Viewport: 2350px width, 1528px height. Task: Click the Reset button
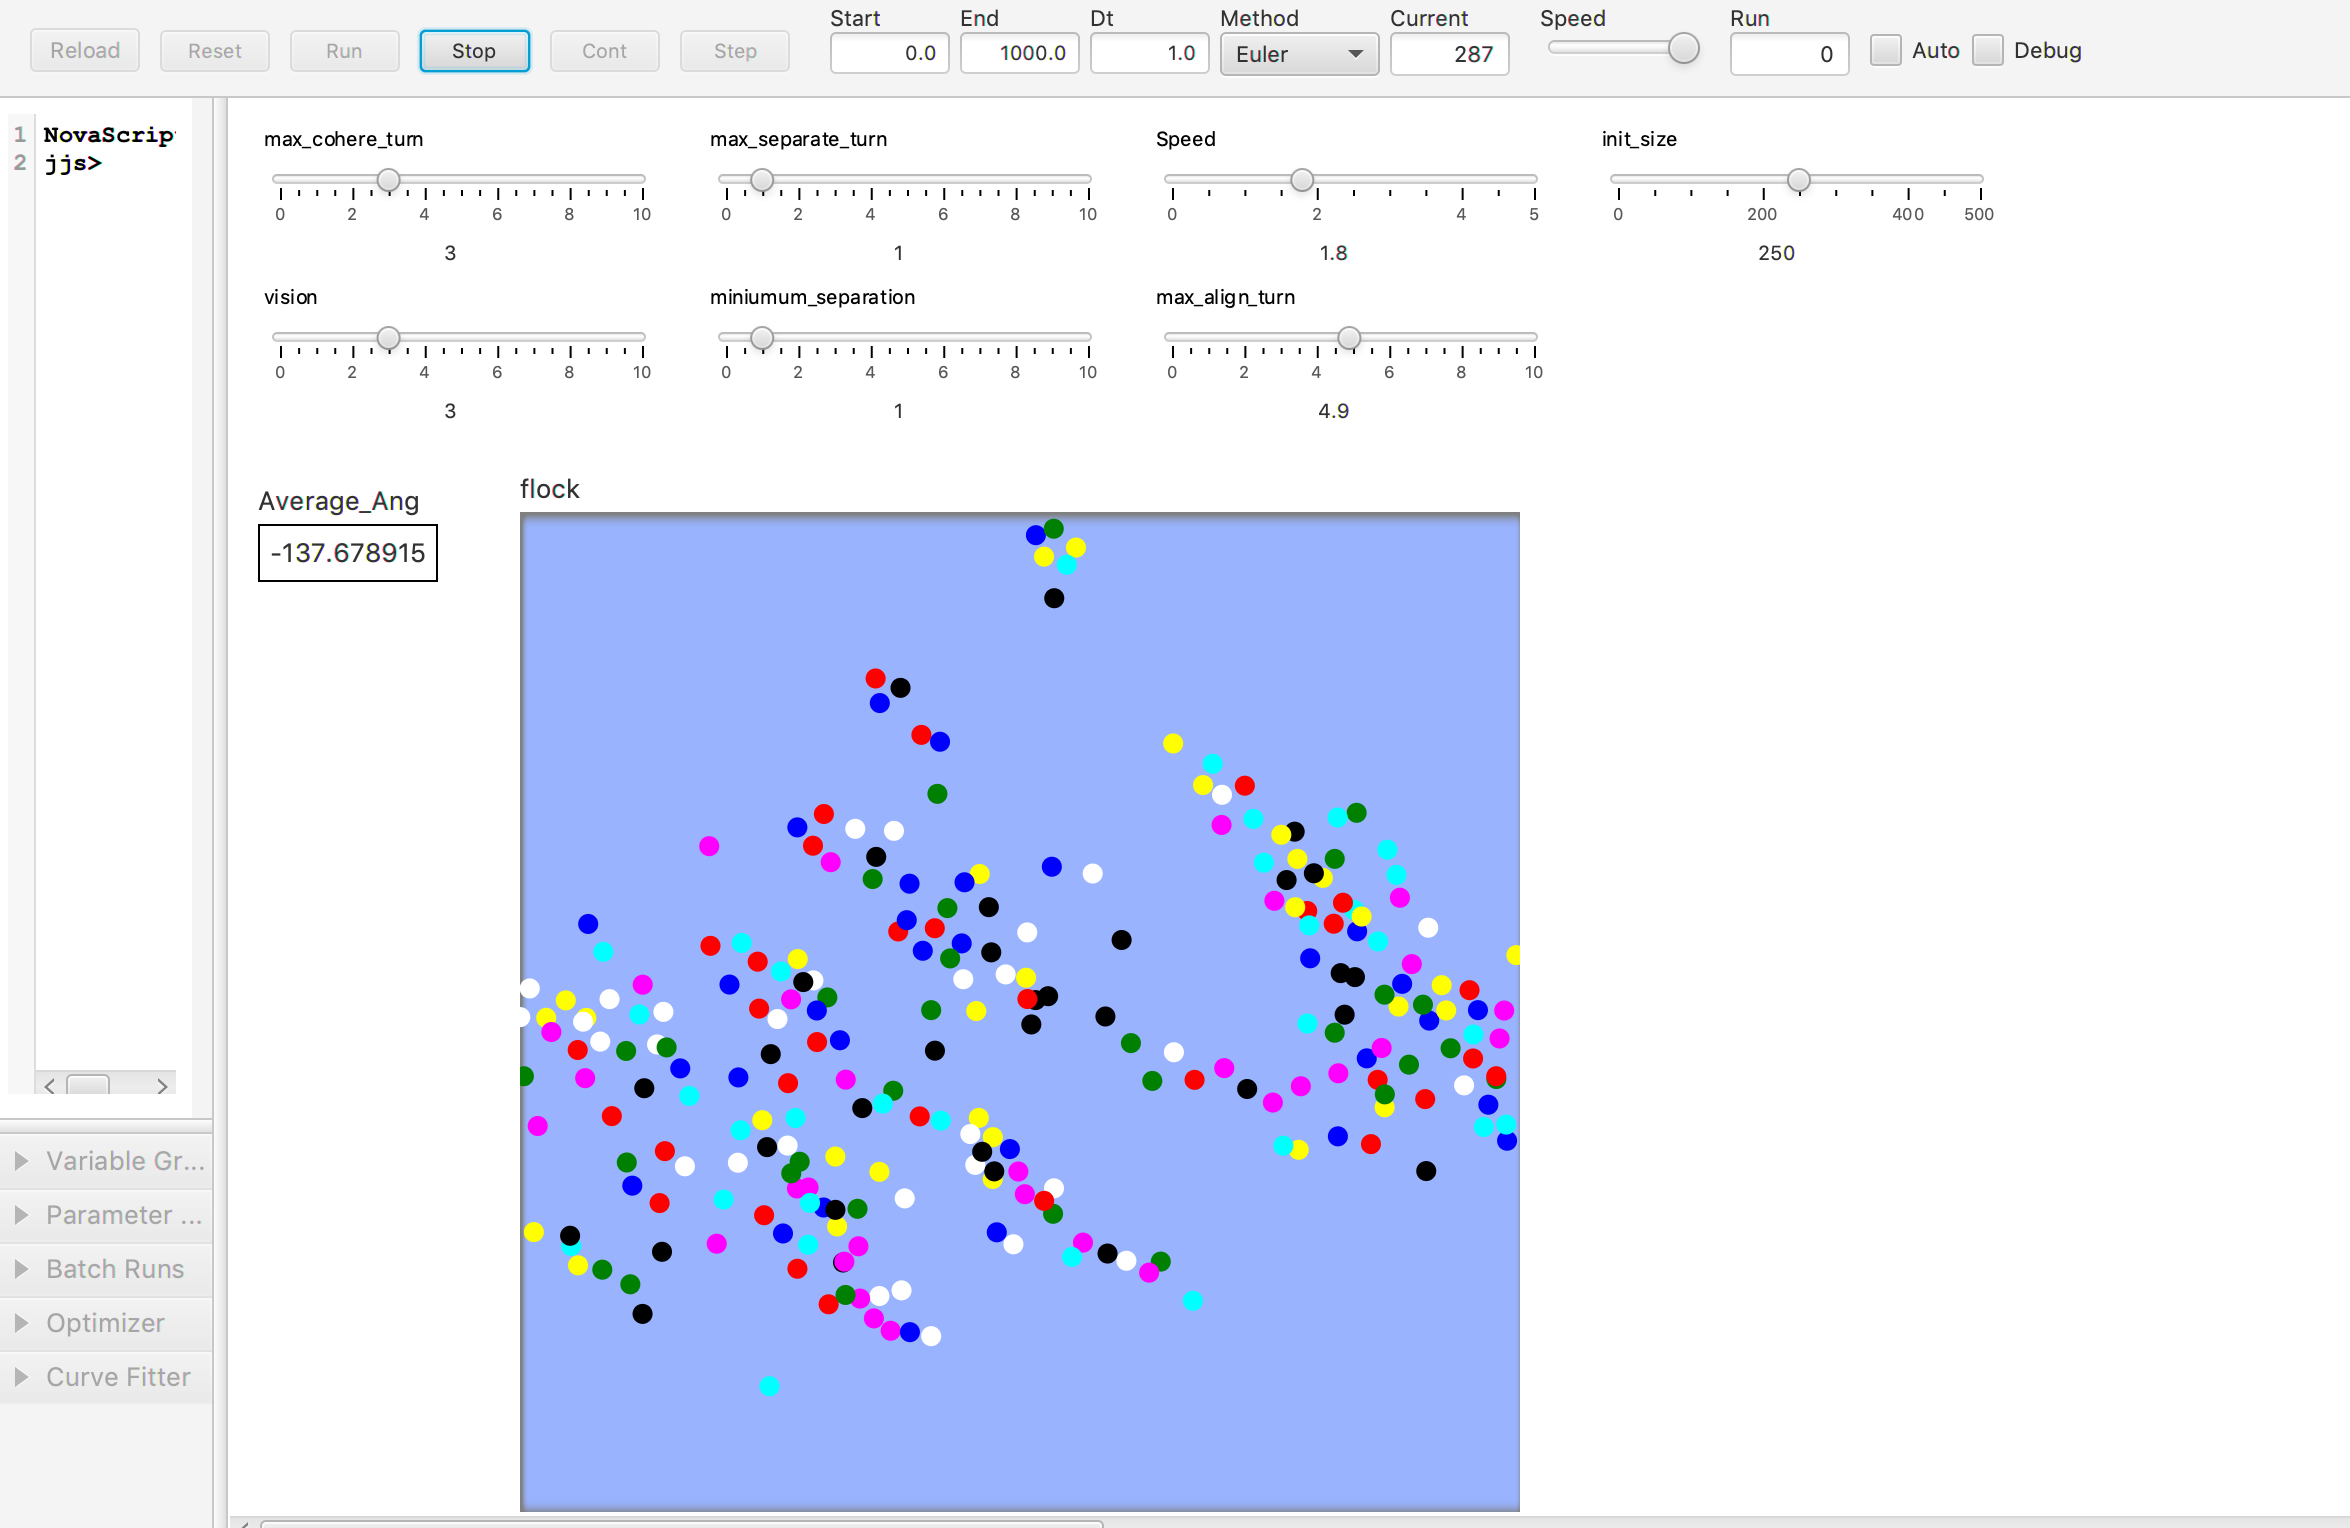215,51
